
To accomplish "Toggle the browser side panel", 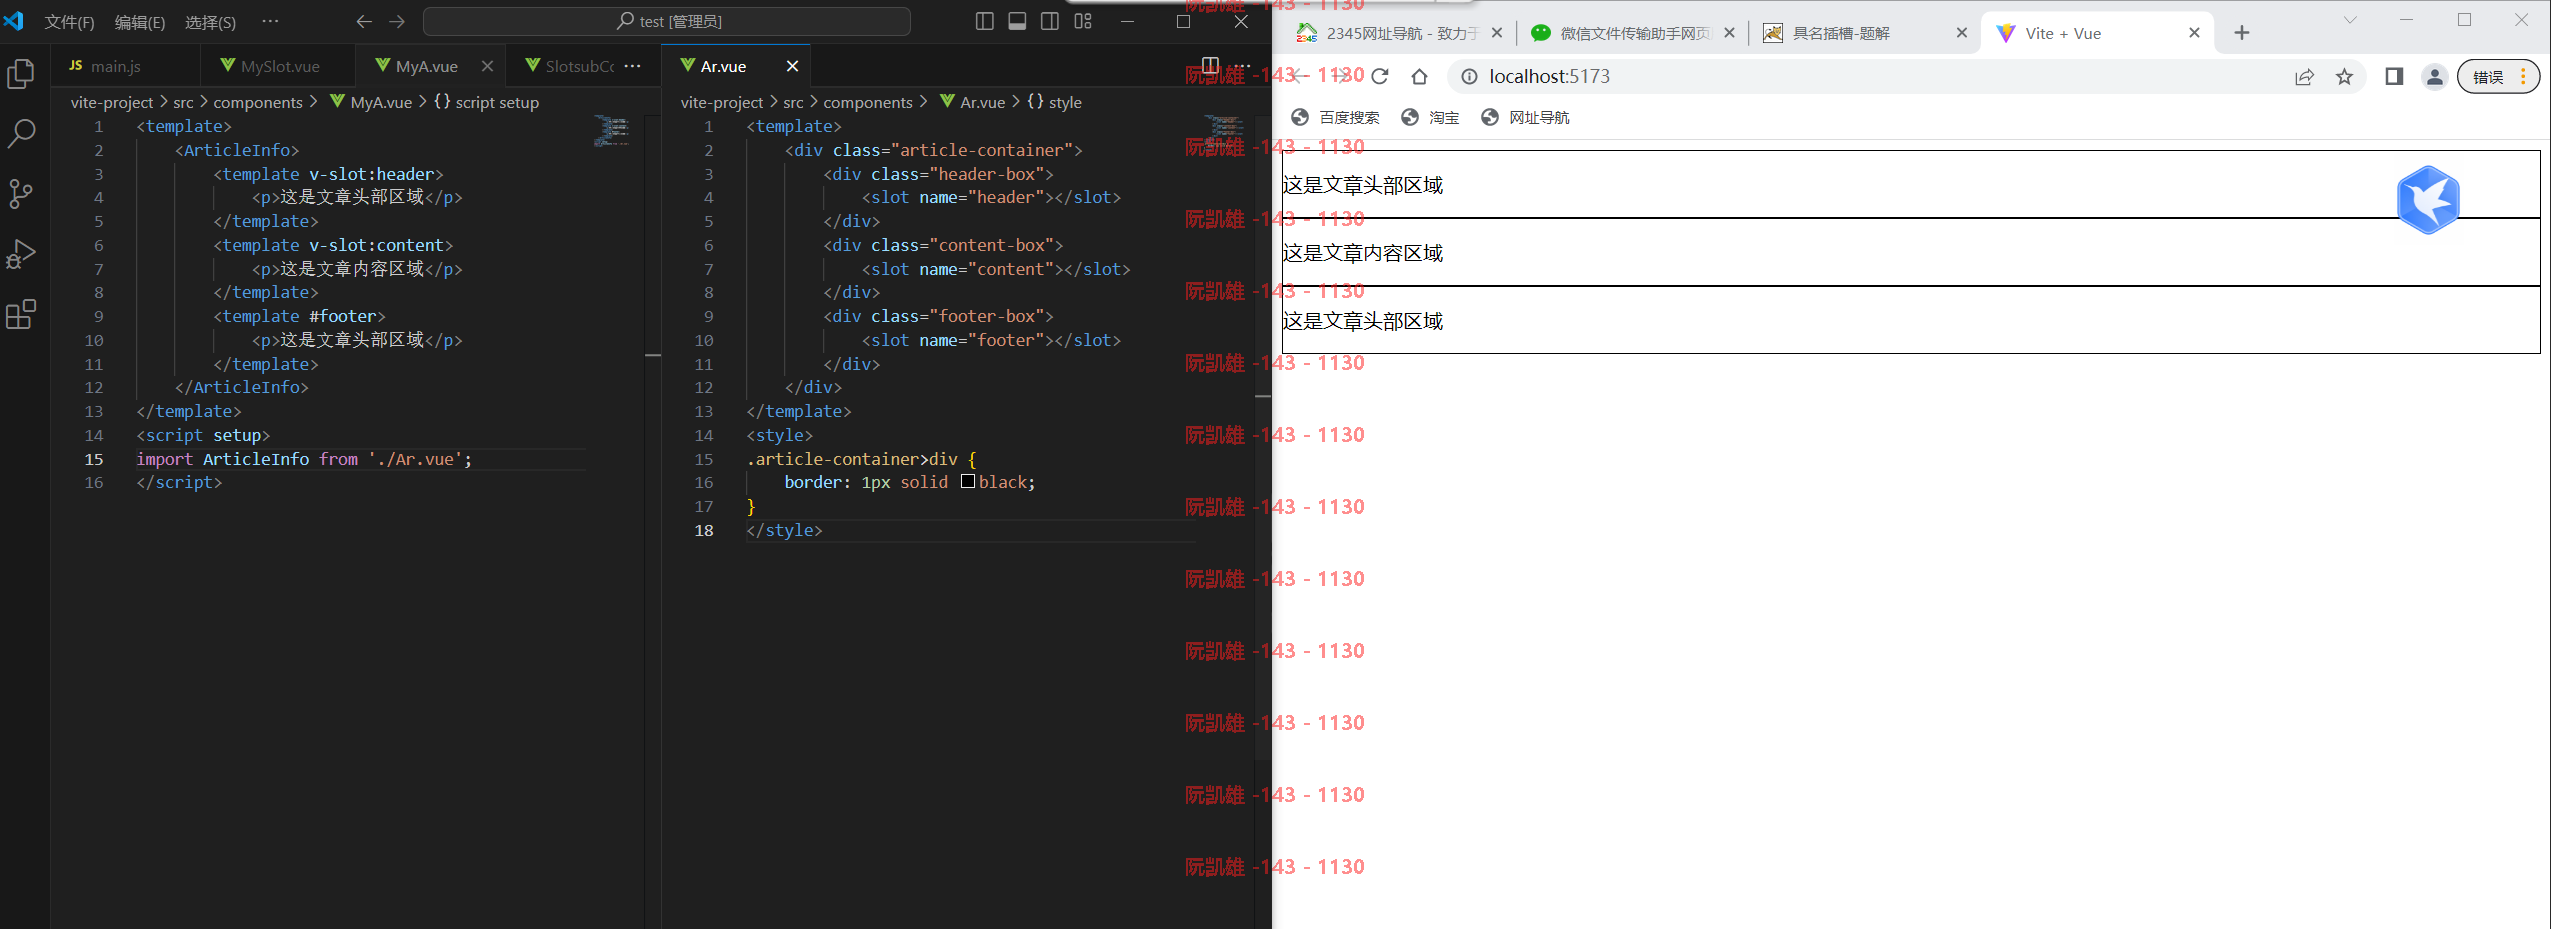I will pos(2394,76).
